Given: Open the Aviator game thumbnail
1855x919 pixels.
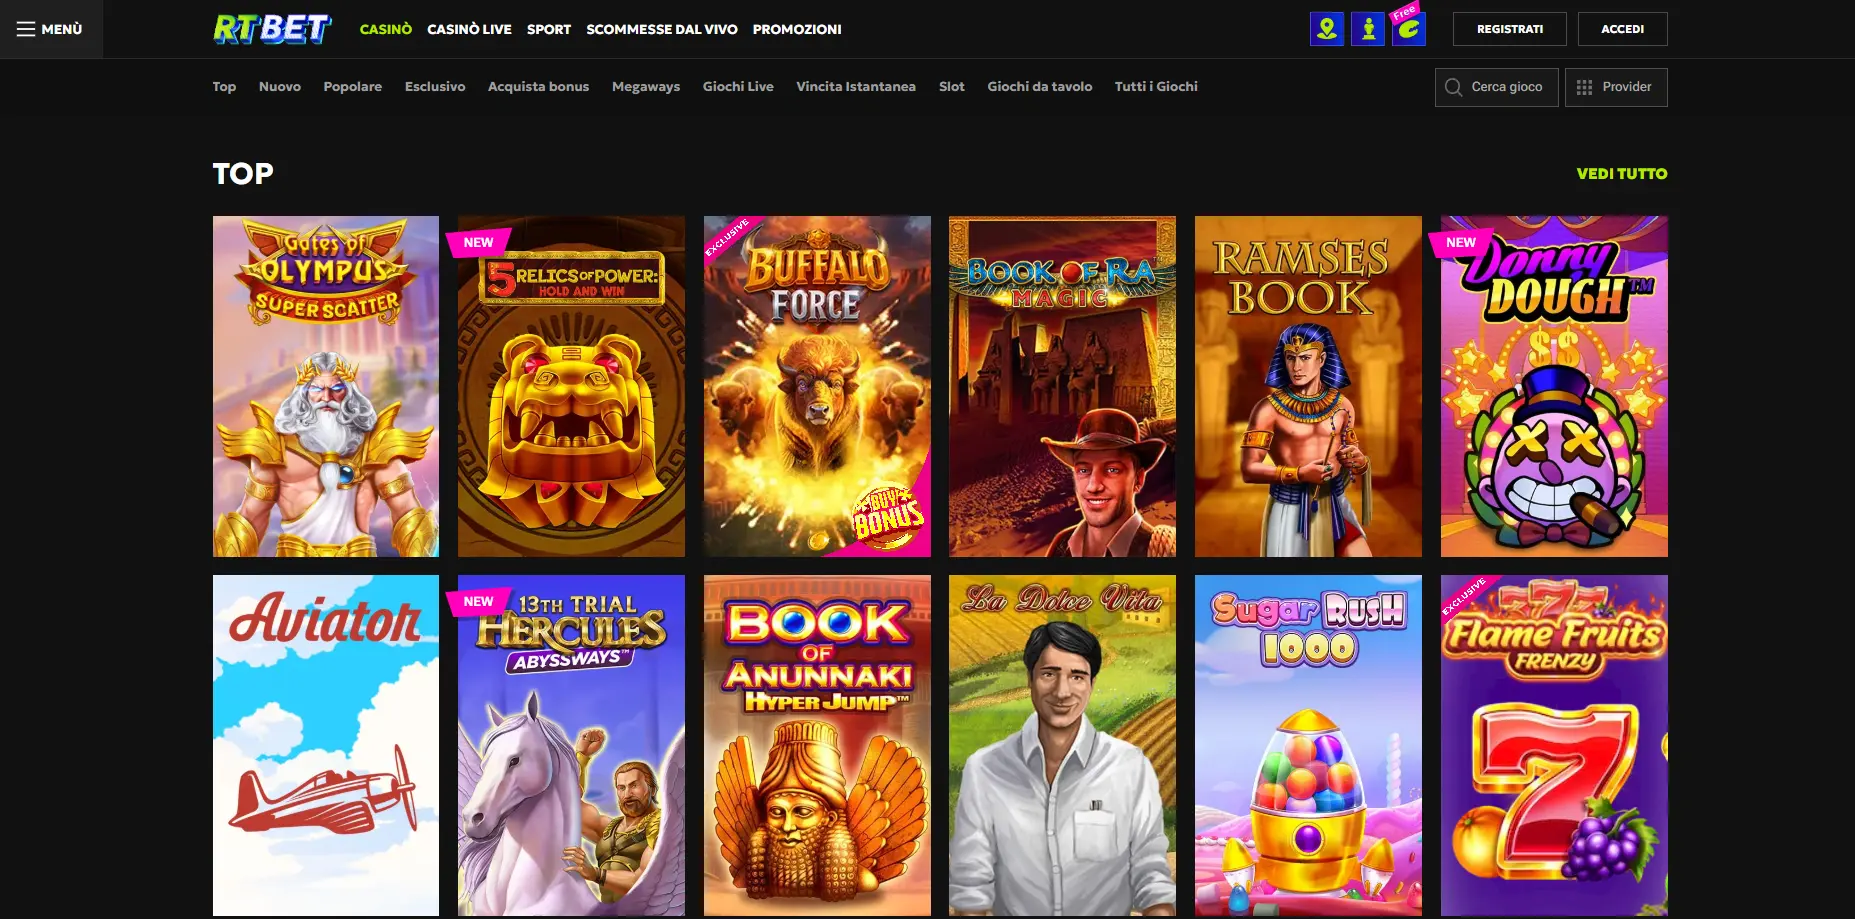Looking at the screenshot, I should tap(326, 745).
